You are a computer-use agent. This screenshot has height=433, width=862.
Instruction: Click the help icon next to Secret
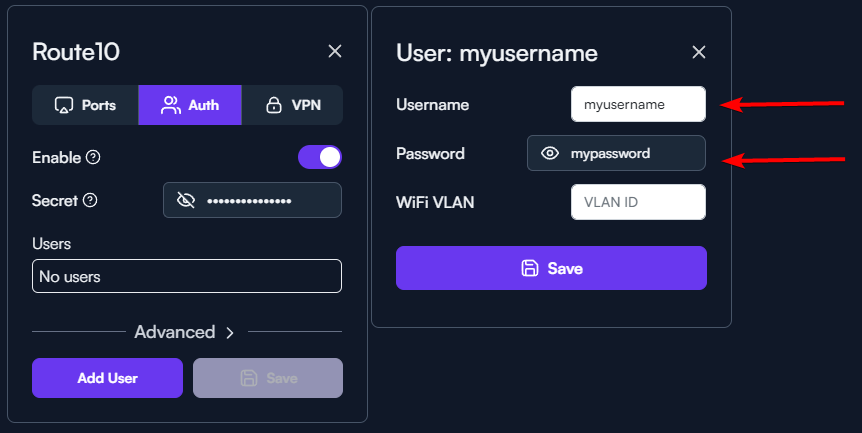point(90,200)
